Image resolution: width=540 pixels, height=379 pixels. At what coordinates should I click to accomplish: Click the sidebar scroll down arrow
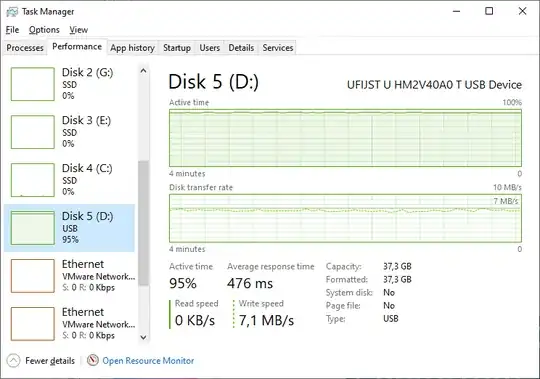[144, 337]
